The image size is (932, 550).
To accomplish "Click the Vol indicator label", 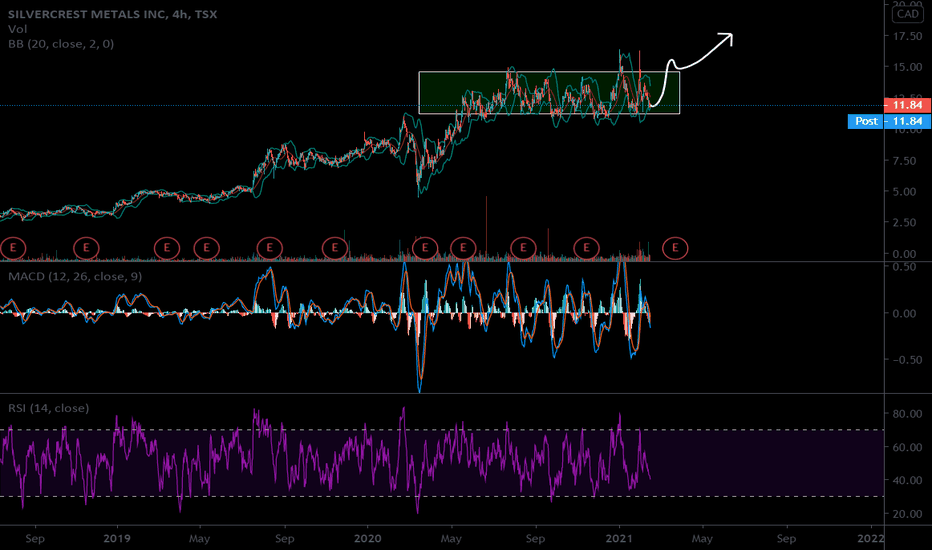I will click(x=18, y=29).
